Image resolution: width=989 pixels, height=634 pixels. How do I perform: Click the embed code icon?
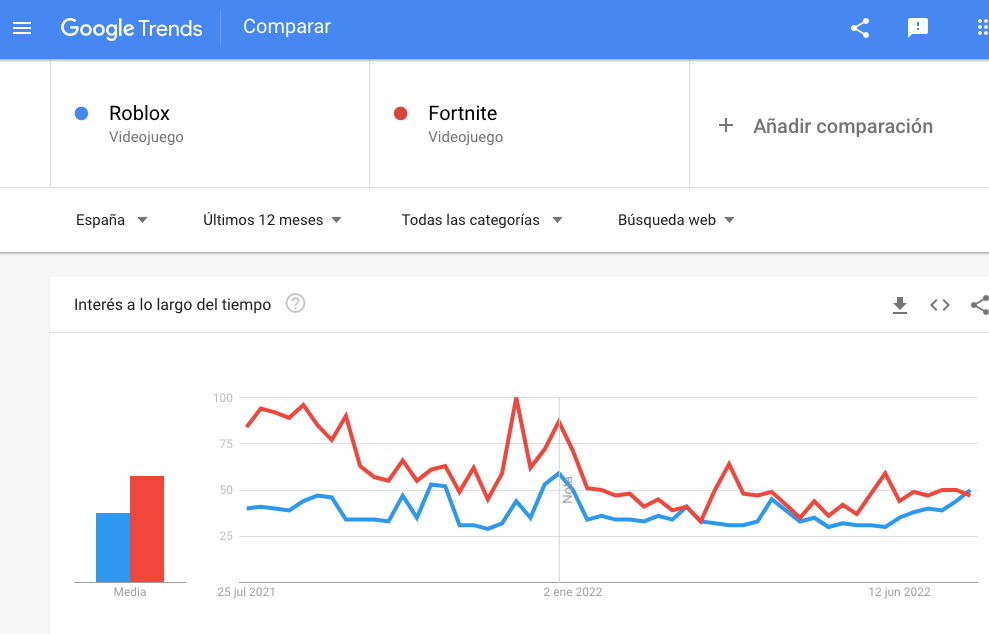[940, 305]
